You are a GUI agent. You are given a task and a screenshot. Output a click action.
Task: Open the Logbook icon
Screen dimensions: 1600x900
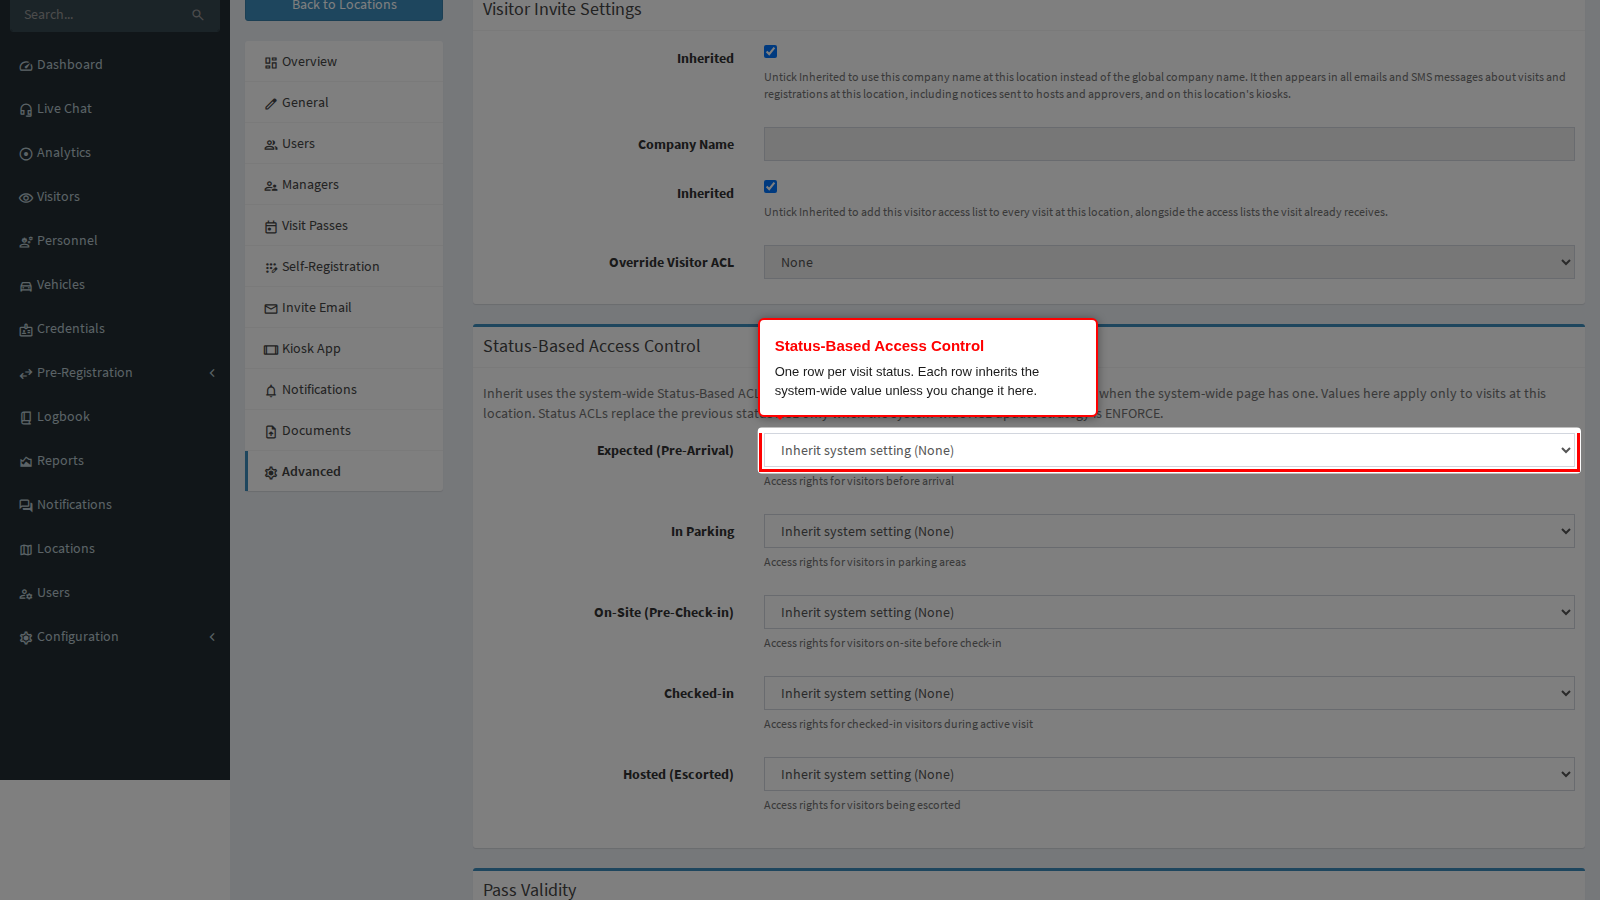click(x=26, y=418)
